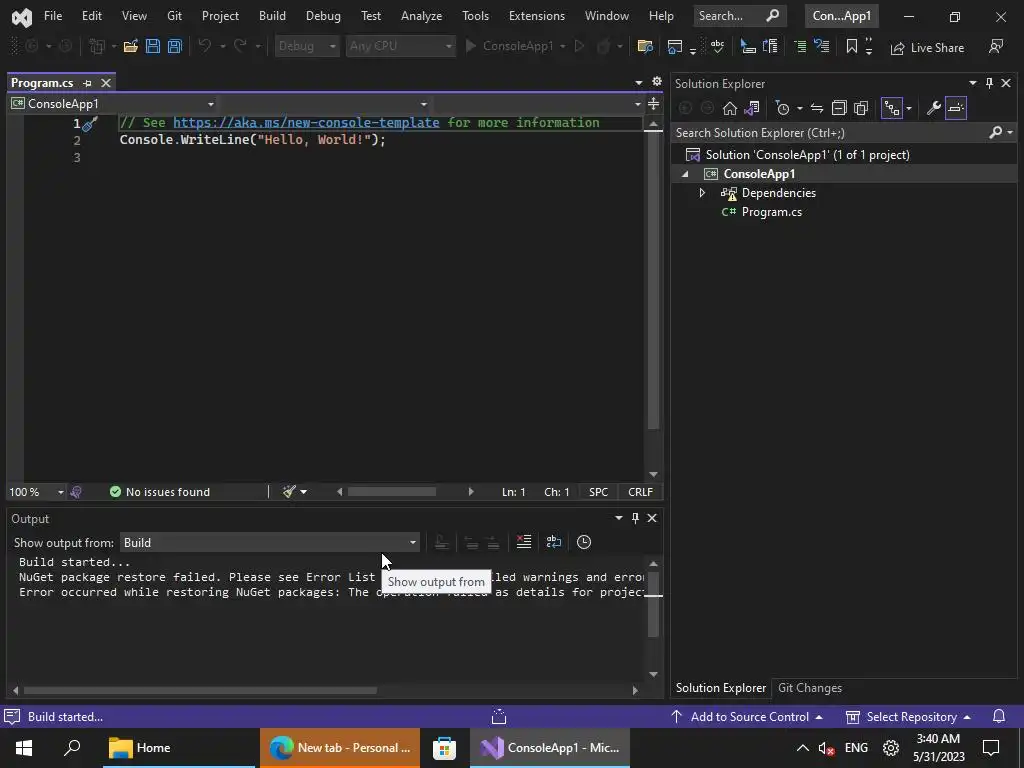Open Show output from Build dropdown
This screenshot has height=768, width=1024.
point(270,543)
